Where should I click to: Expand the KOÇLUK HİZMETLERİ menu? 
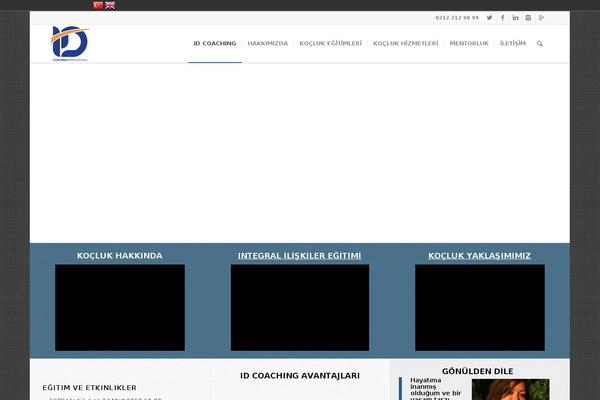405,44
